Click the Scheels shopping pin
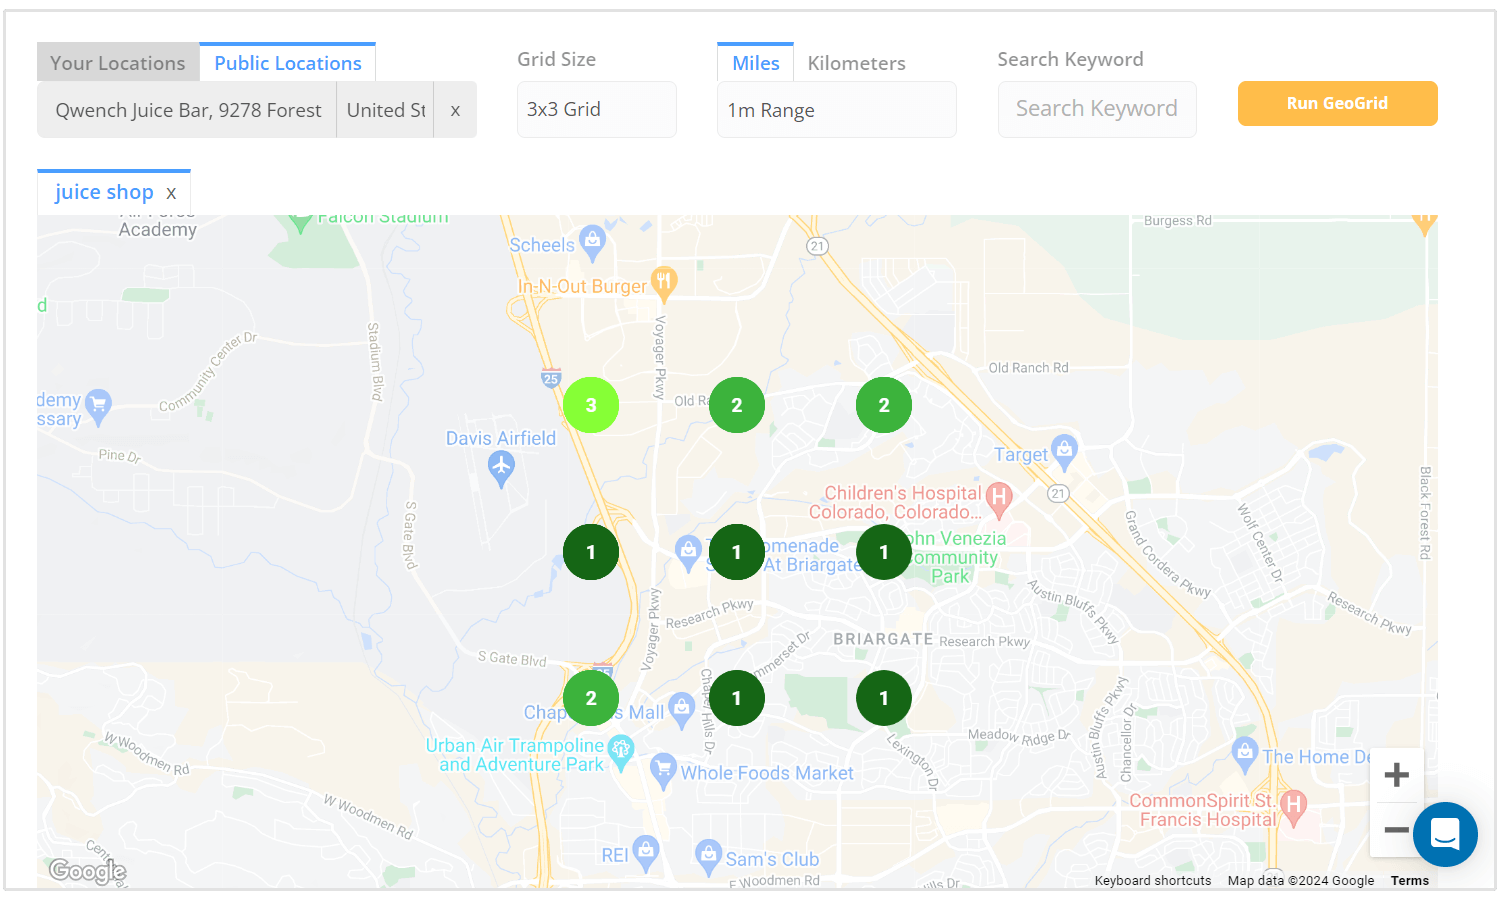Image resolution: width=1500 pixels, height=900 pixels. click(593, 240)
